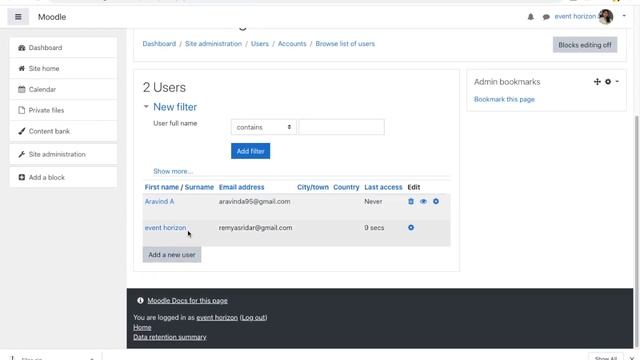Sort by Email address column
Viewport: 640px width, 360px height.
(x=241, y=187)
